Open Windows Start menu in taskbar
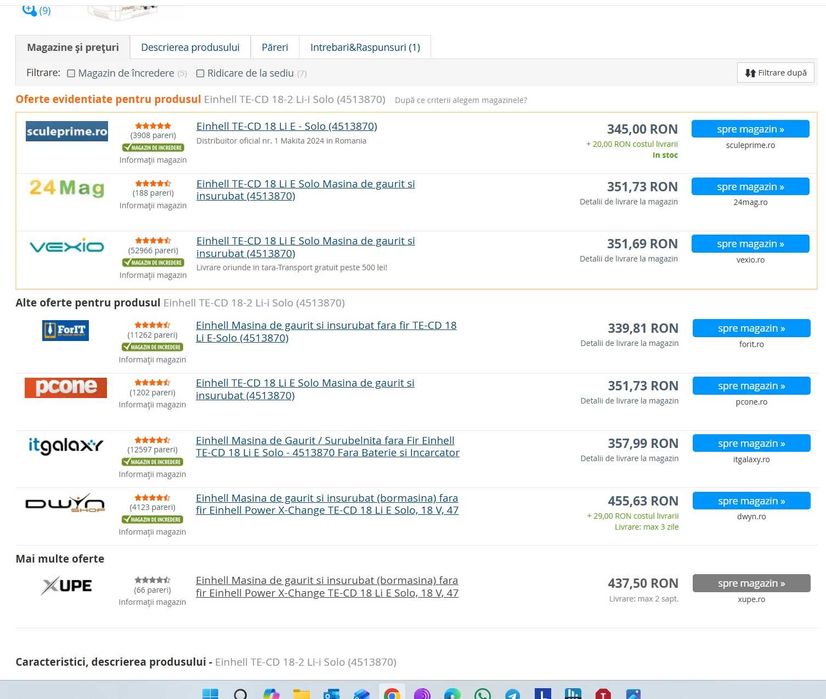 click(210, 694)
